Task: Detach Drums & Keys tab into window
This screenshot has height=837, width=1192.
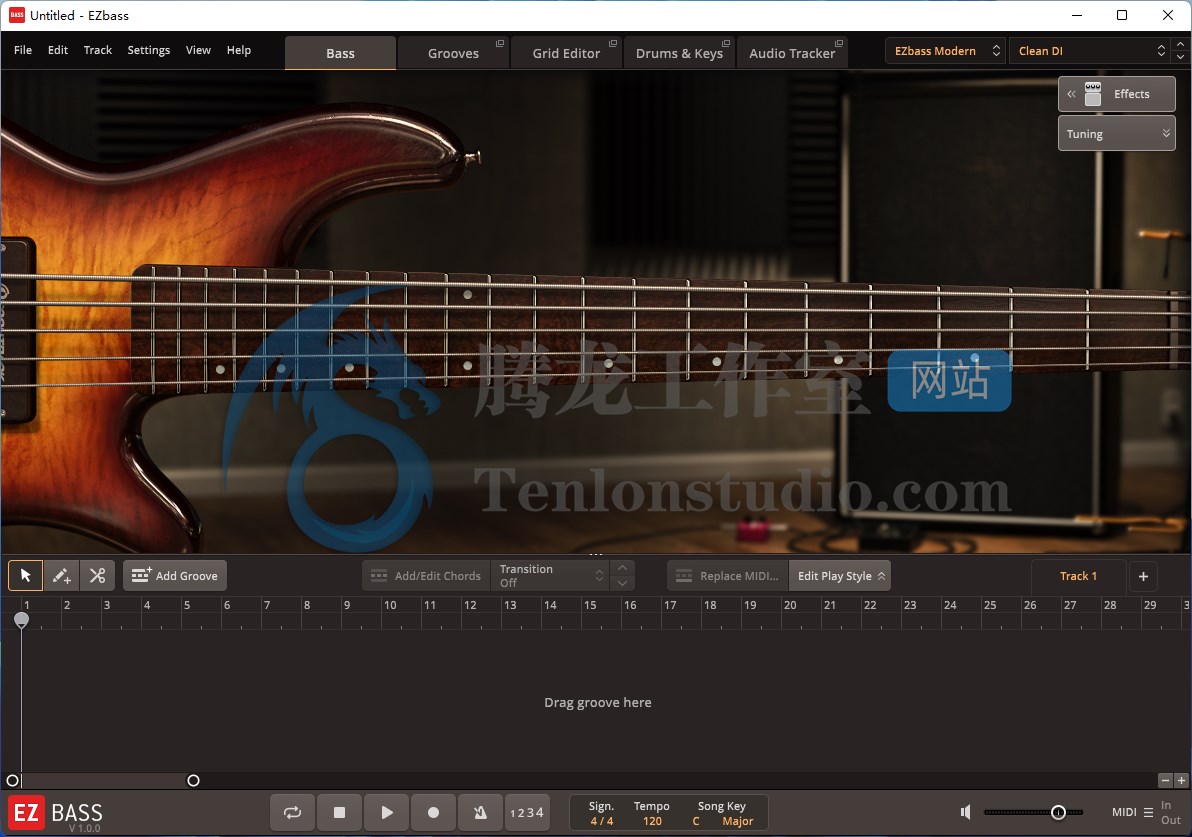Action: (x=726, y=43)
